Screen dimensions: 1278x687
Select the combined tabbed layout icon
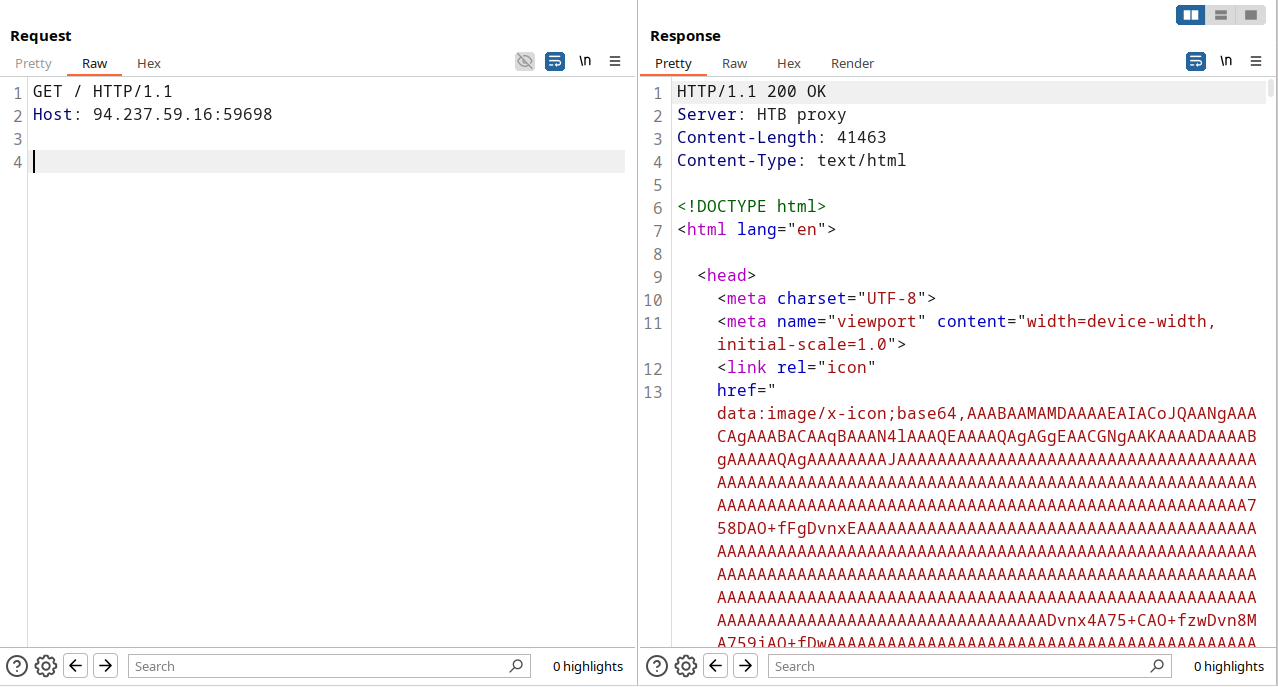pos(1251,15)
